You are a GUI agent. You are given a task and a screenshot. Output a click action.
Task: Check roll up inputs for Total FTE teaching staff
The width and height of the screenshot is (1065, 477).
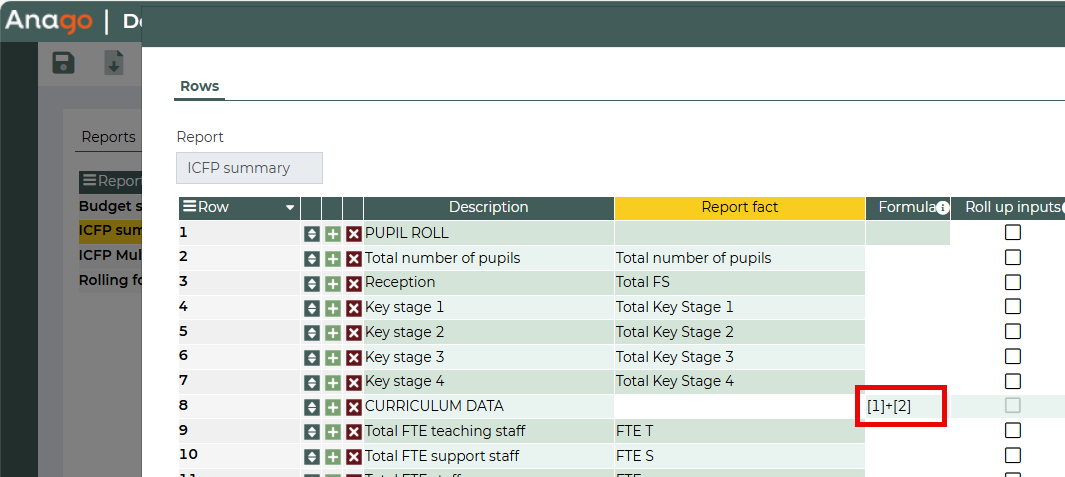(x=1013, y=430)
